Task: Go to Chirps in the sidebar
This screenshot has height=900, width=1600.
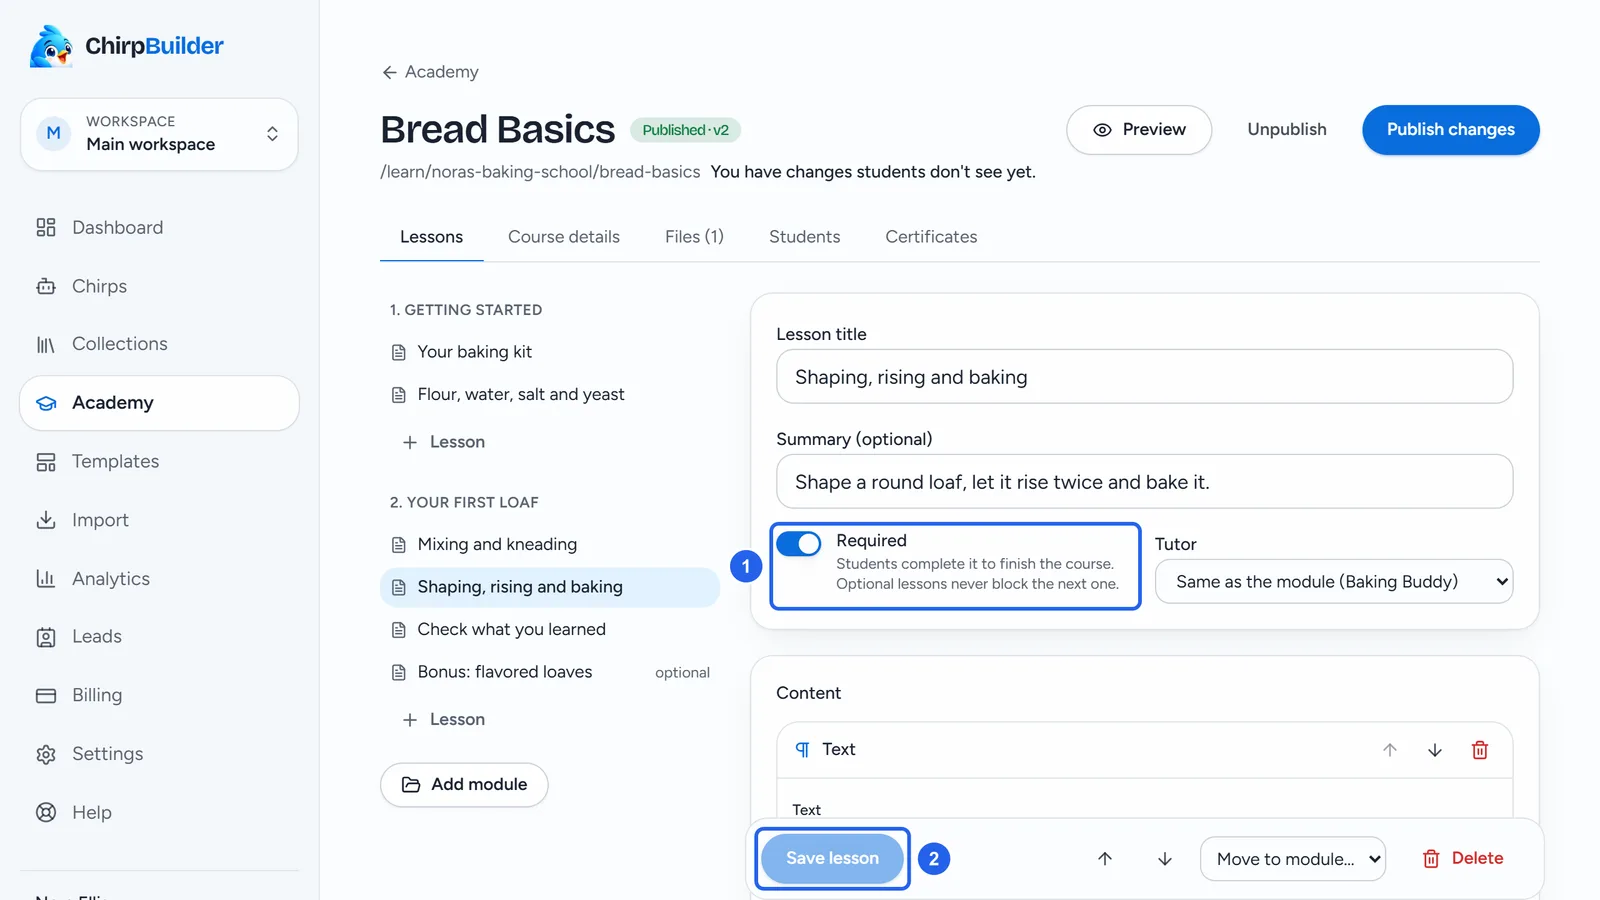Action: point(159,286)
